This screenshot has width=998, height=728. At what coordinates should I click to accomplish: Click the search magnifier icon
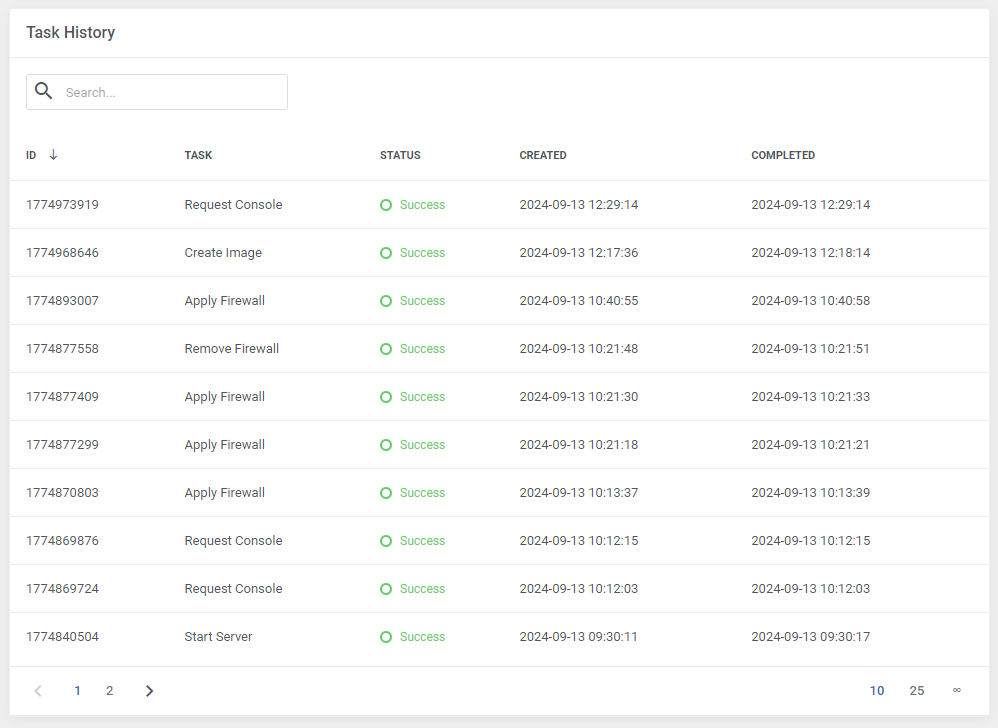tap(43, 91)
